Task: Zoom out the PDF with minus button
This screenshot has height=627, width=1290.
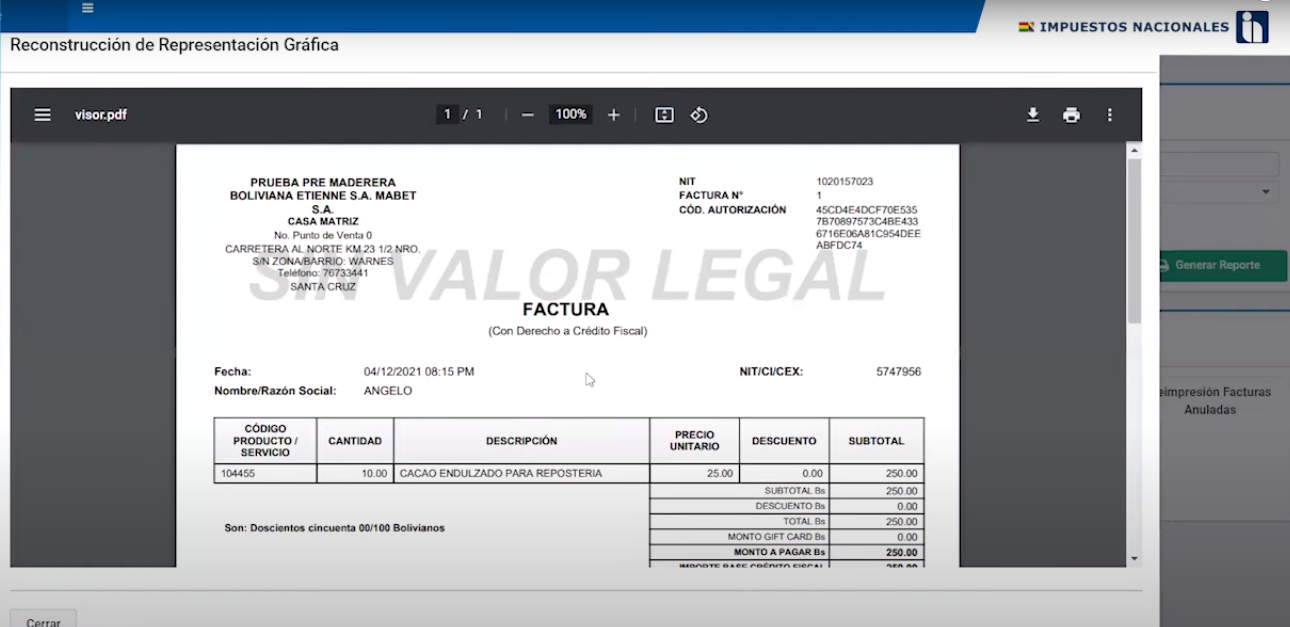Action: pyautogui.click(x=527, y=115)
